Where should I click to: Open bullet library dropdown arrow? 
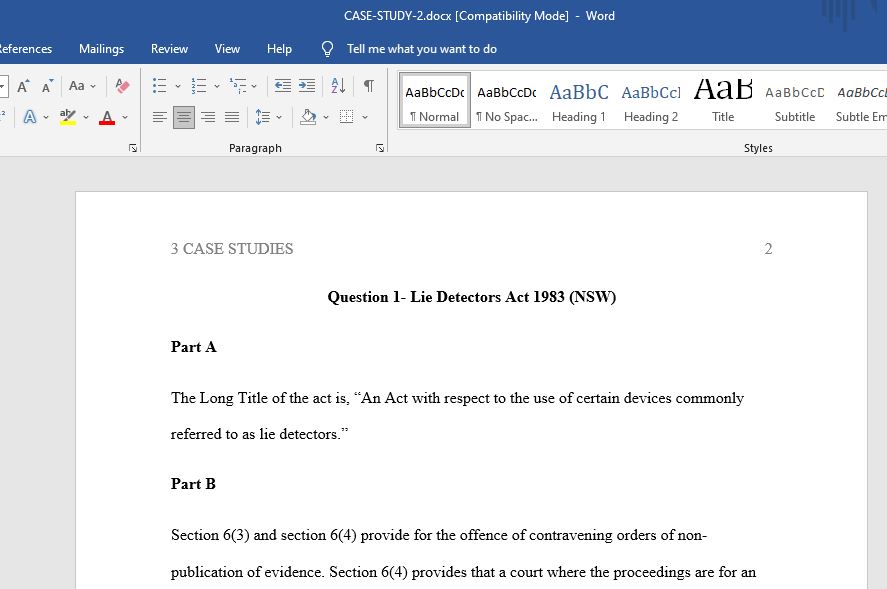[178, 87]
